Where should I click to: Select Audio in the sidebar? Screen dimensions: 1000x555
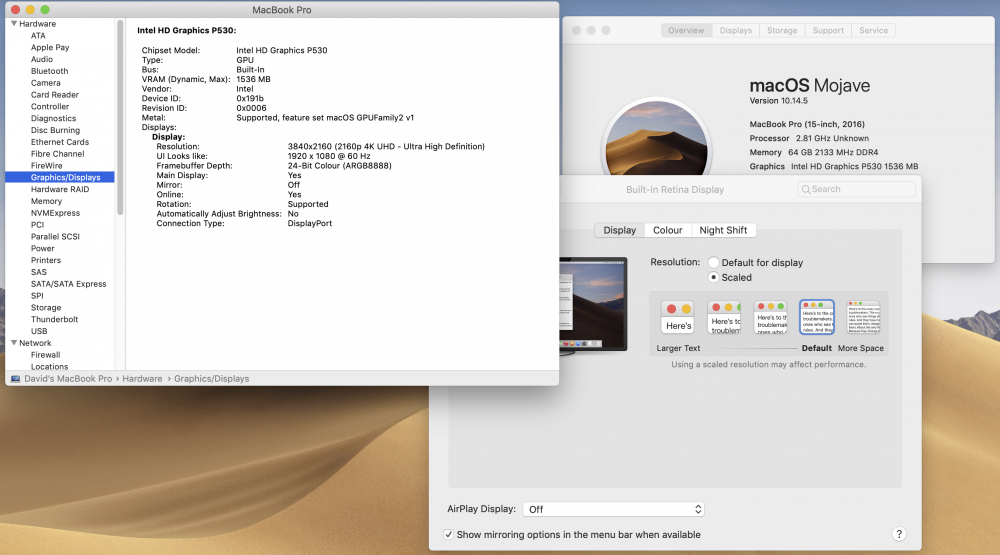pyautogui.click(x=41, y=59)
